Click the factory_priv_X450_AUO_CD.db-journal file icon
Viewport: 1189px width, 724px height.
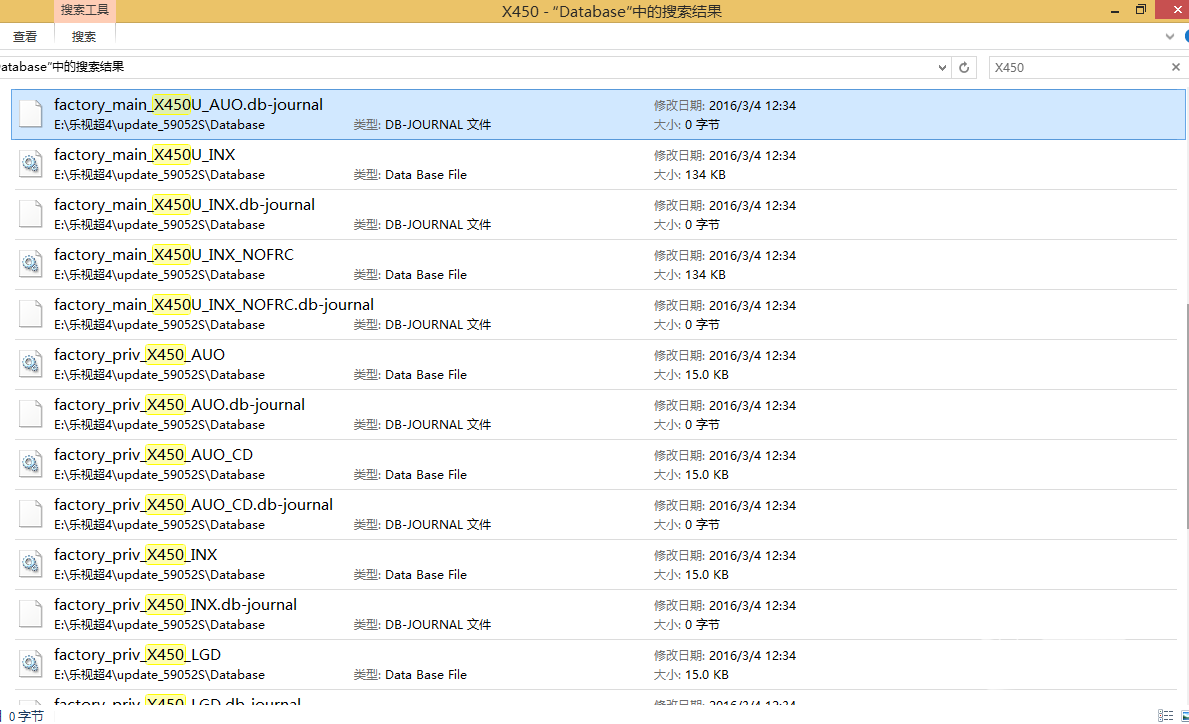[30, 514]
